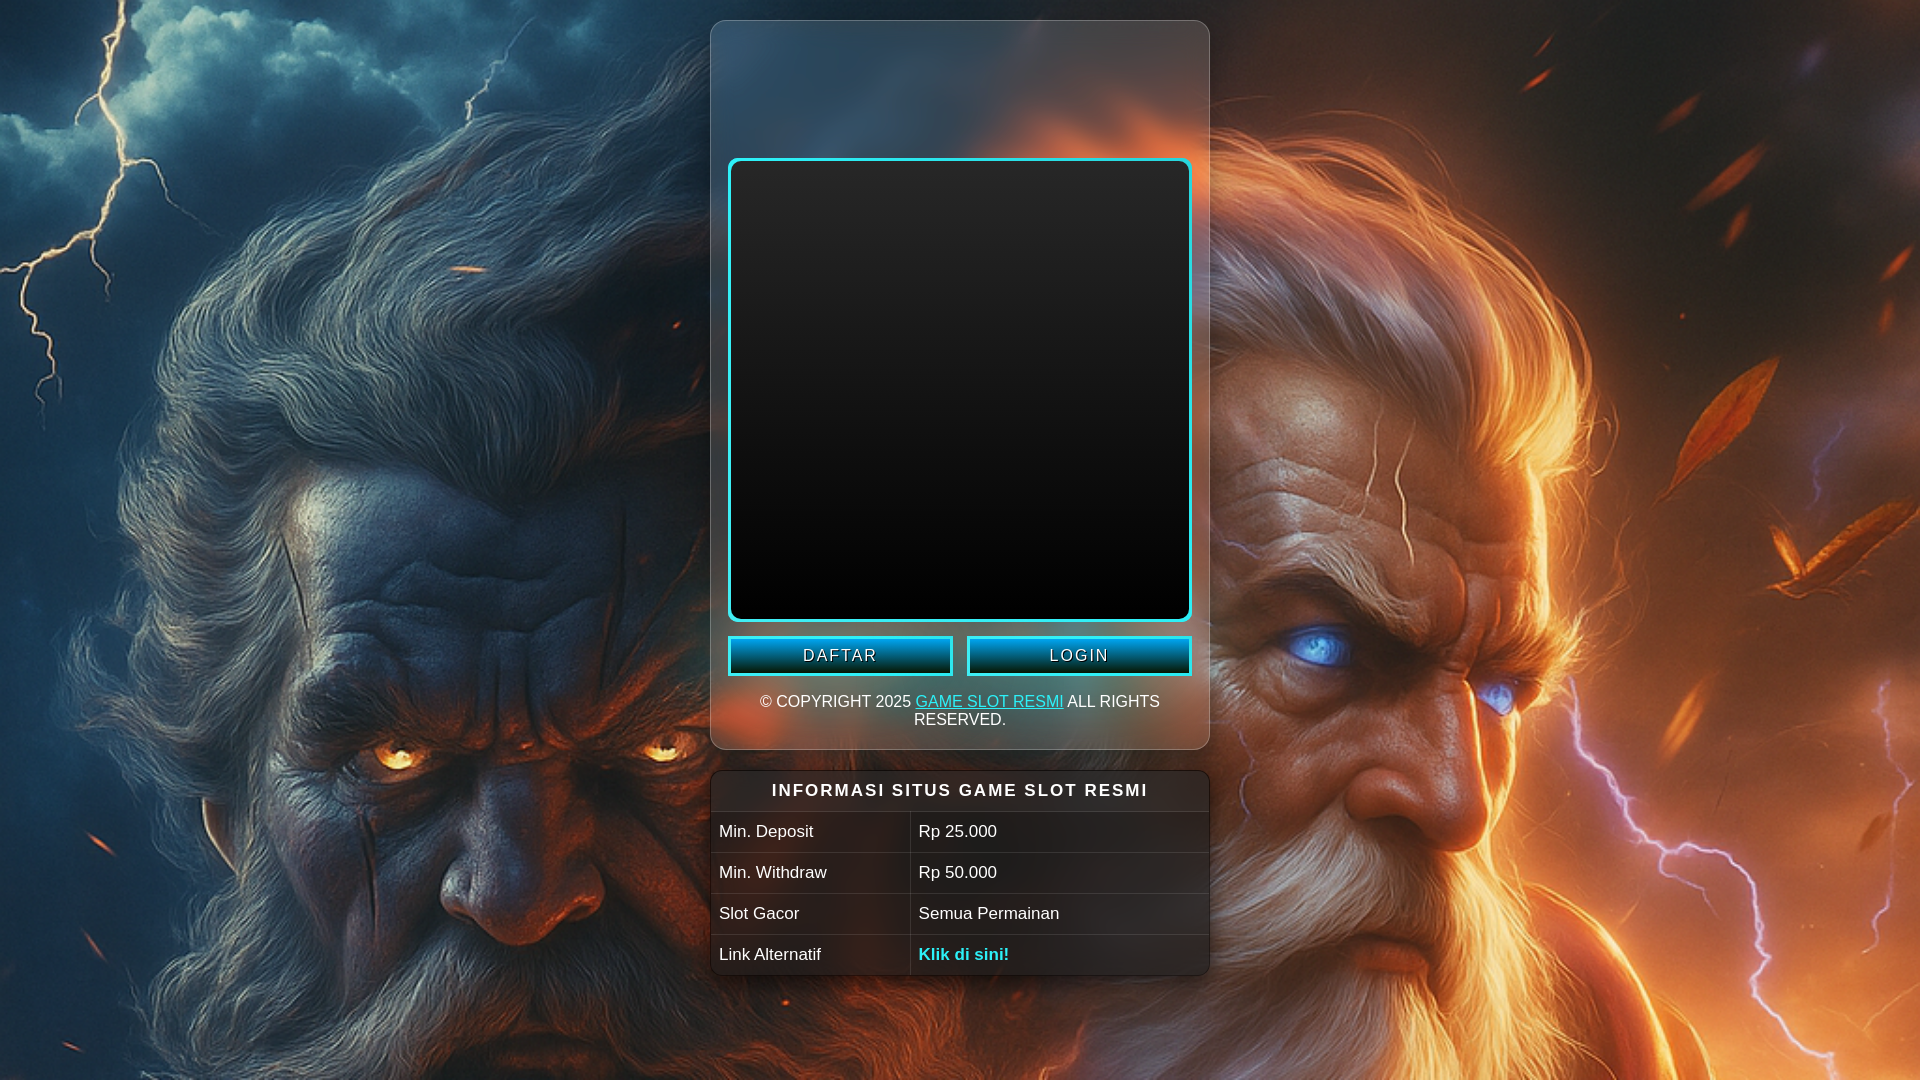Follow the 'Klik di sini!' link
Image resolution: width=1920 pixels, height=1080 pixels.
(963, 955)
